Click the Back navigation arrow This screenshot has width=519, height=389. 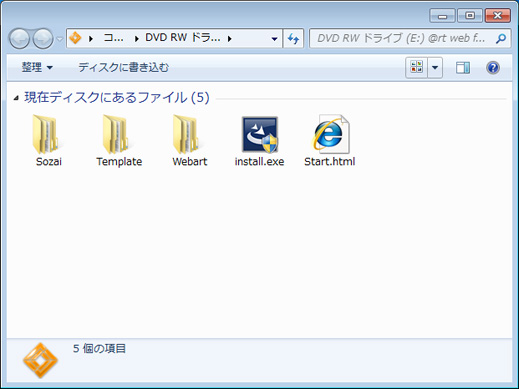(19, 39)
